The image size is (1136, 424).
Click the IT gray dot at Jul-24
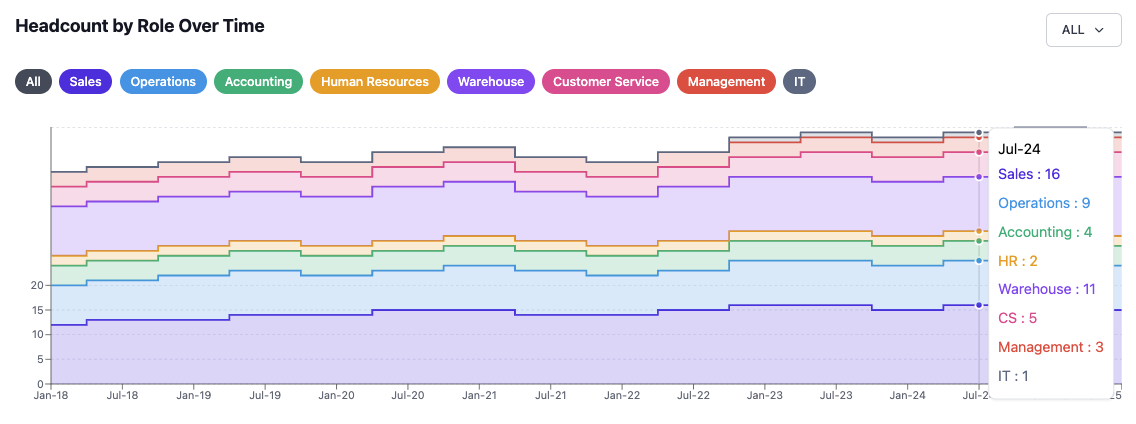(x=979, y=132)
